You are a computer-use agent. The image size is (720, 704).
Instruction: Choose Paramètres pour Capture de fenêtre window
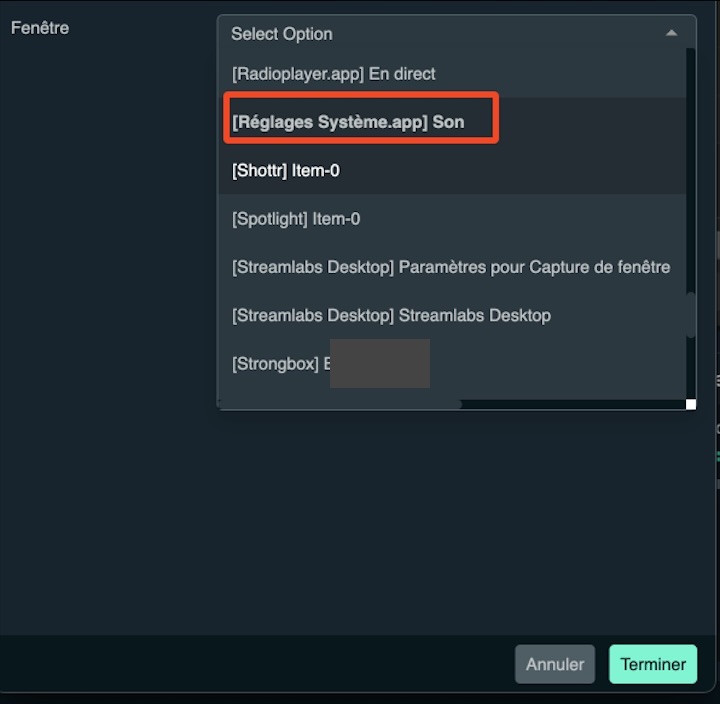[x=451, y=267]
